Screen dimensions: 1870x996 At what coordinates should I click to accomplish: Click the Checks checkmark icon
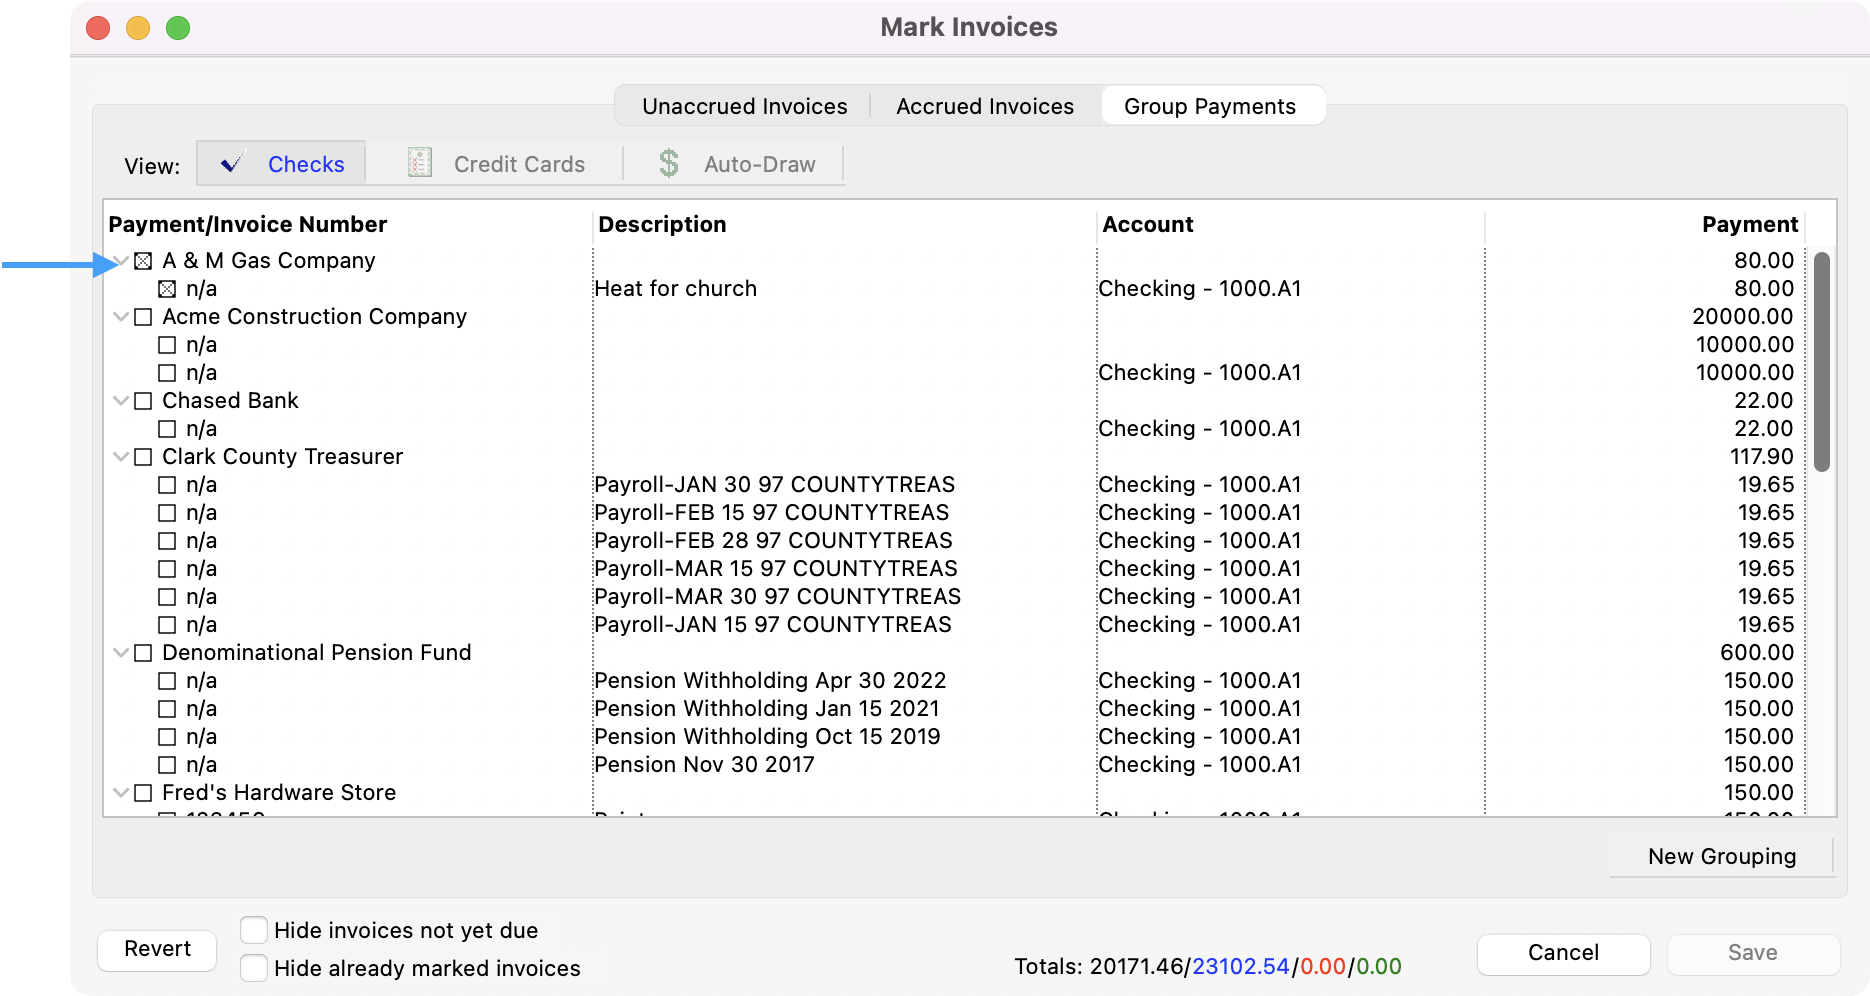pyautogui.click(x=232, y=163)
